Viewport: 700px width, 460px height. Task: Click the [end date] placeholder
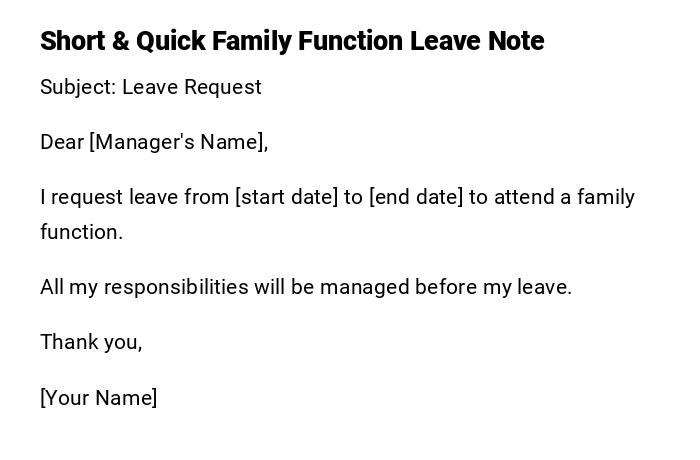tap(416, 197)
